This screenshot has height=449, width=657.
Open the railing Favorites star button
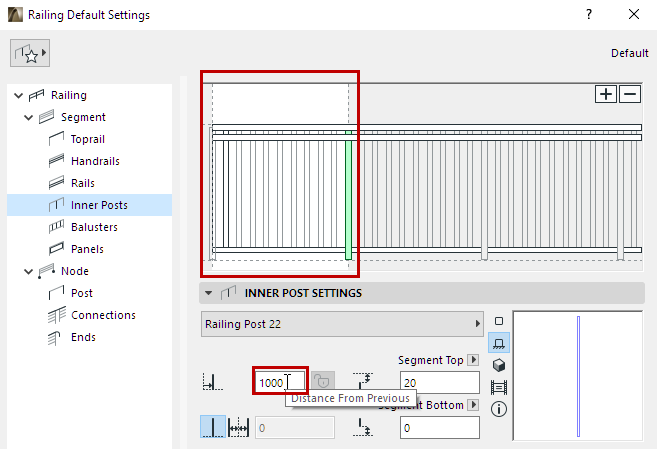click(30, 53)
